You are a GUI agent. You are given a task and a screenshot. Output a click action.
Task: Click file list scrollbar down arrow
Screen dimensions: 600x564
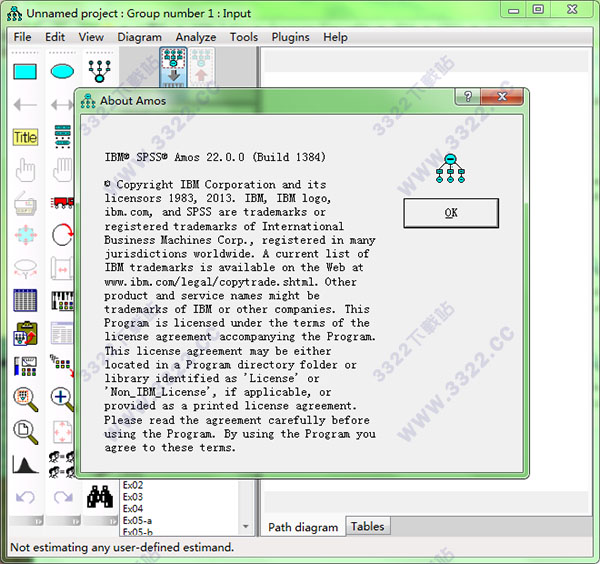pos(246,527)
